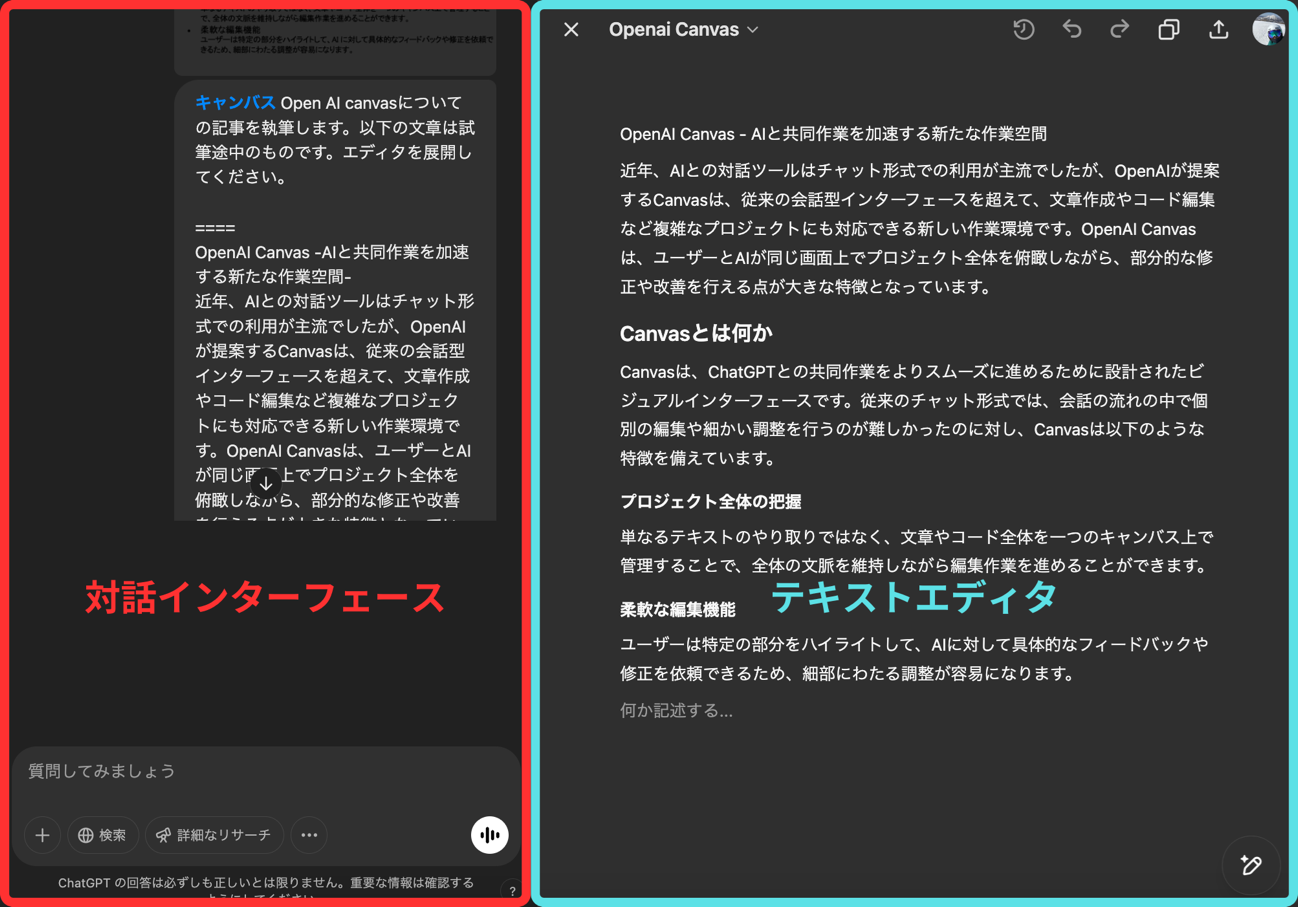The image size is (1298, 907).
Task: Toggle the 検索 web search option
Action: (x=103, y=835)
